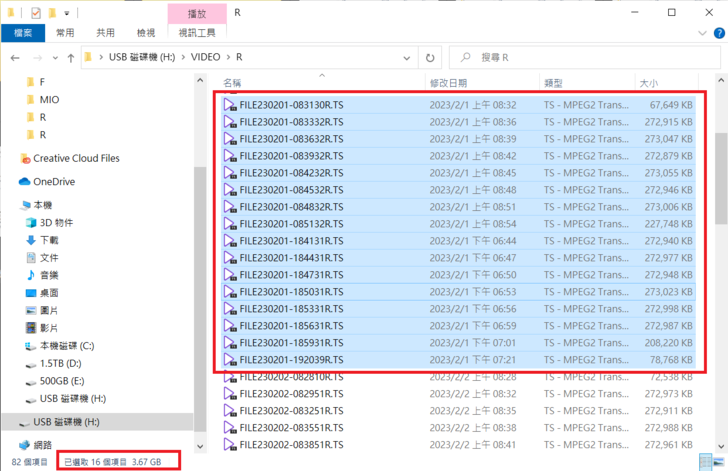The width and height of the screenshot is (728, 471).
Task: Select file FILE230202-082951R.TS
Action: [x=291, y=394]
